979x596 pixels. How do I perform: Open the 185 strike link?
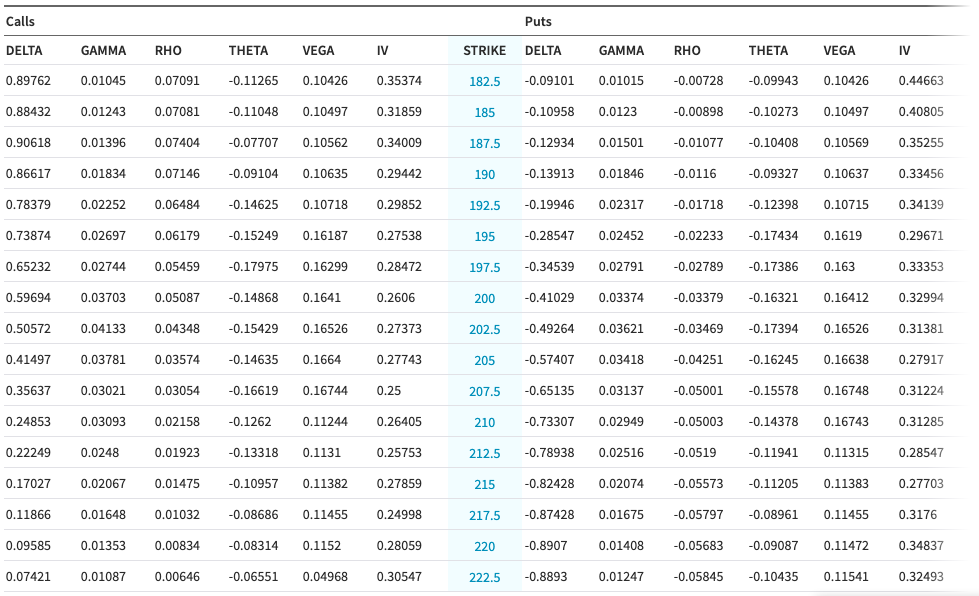tap(485, 112)
